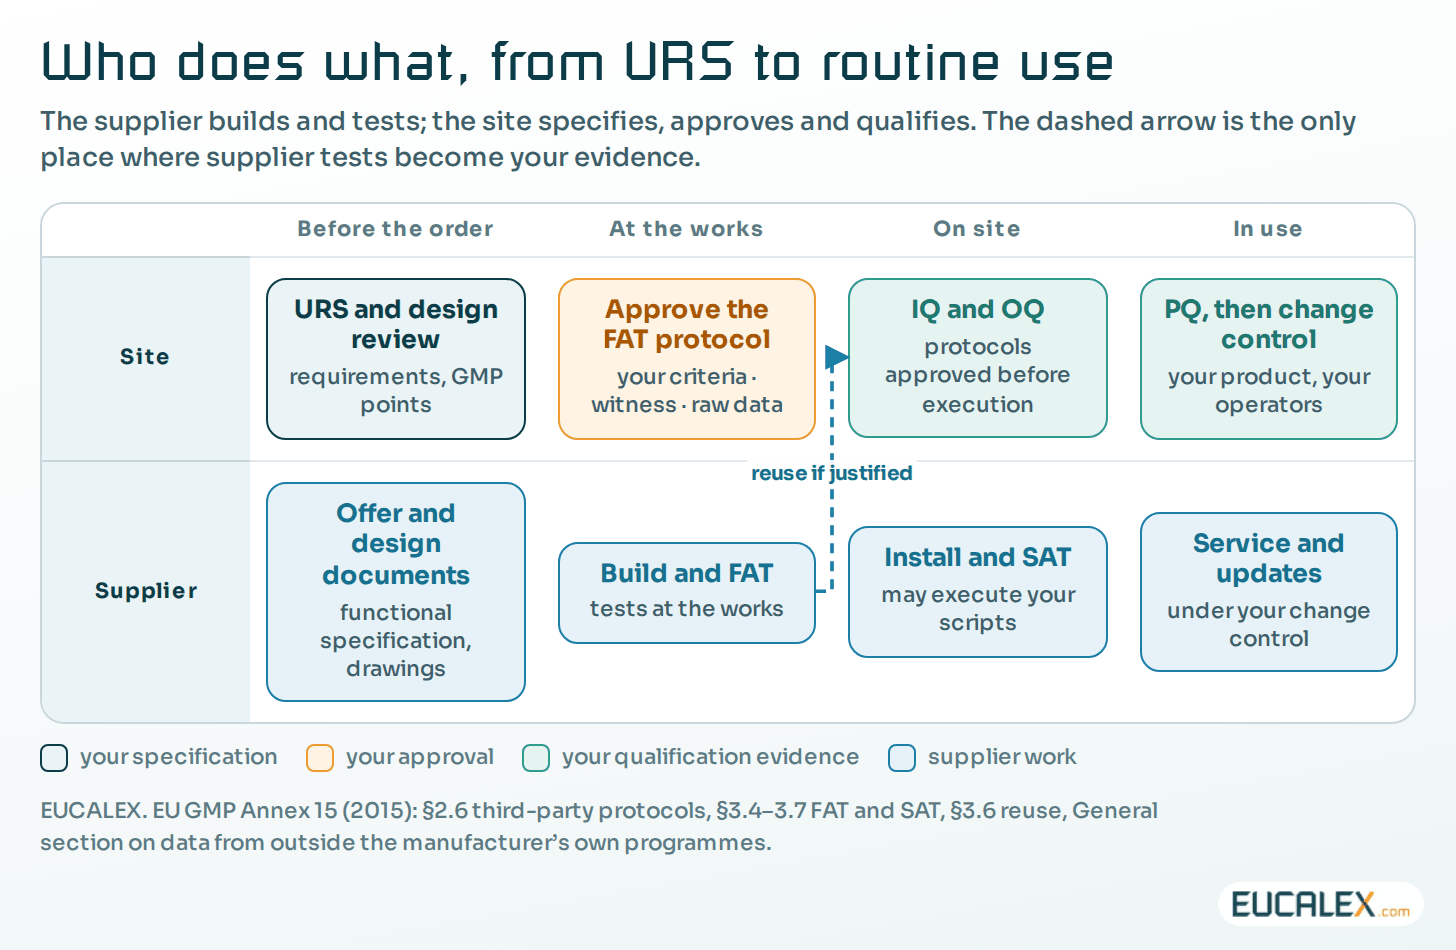Click the 'supplier work' legend label
This screenshot has width=1456, height=950.
1002,757
